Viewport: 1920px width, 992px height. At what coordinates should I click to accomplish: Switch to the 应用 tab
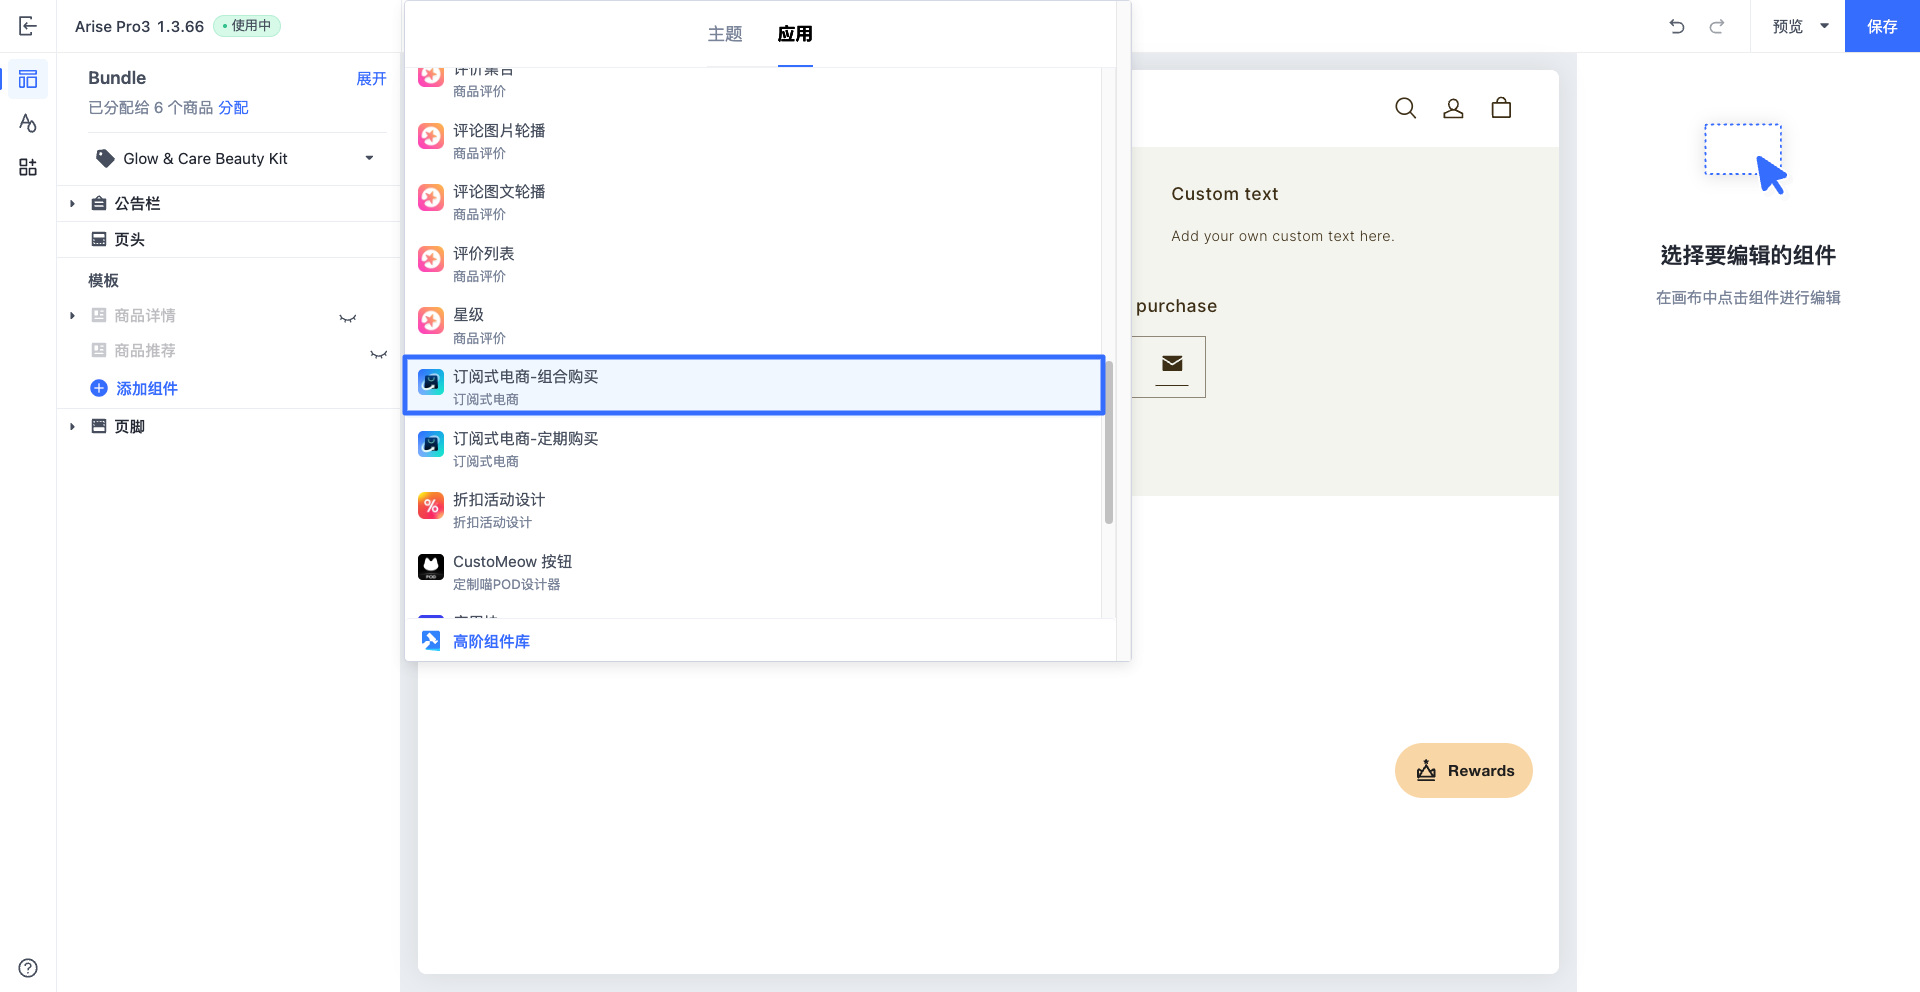point(795,34)
